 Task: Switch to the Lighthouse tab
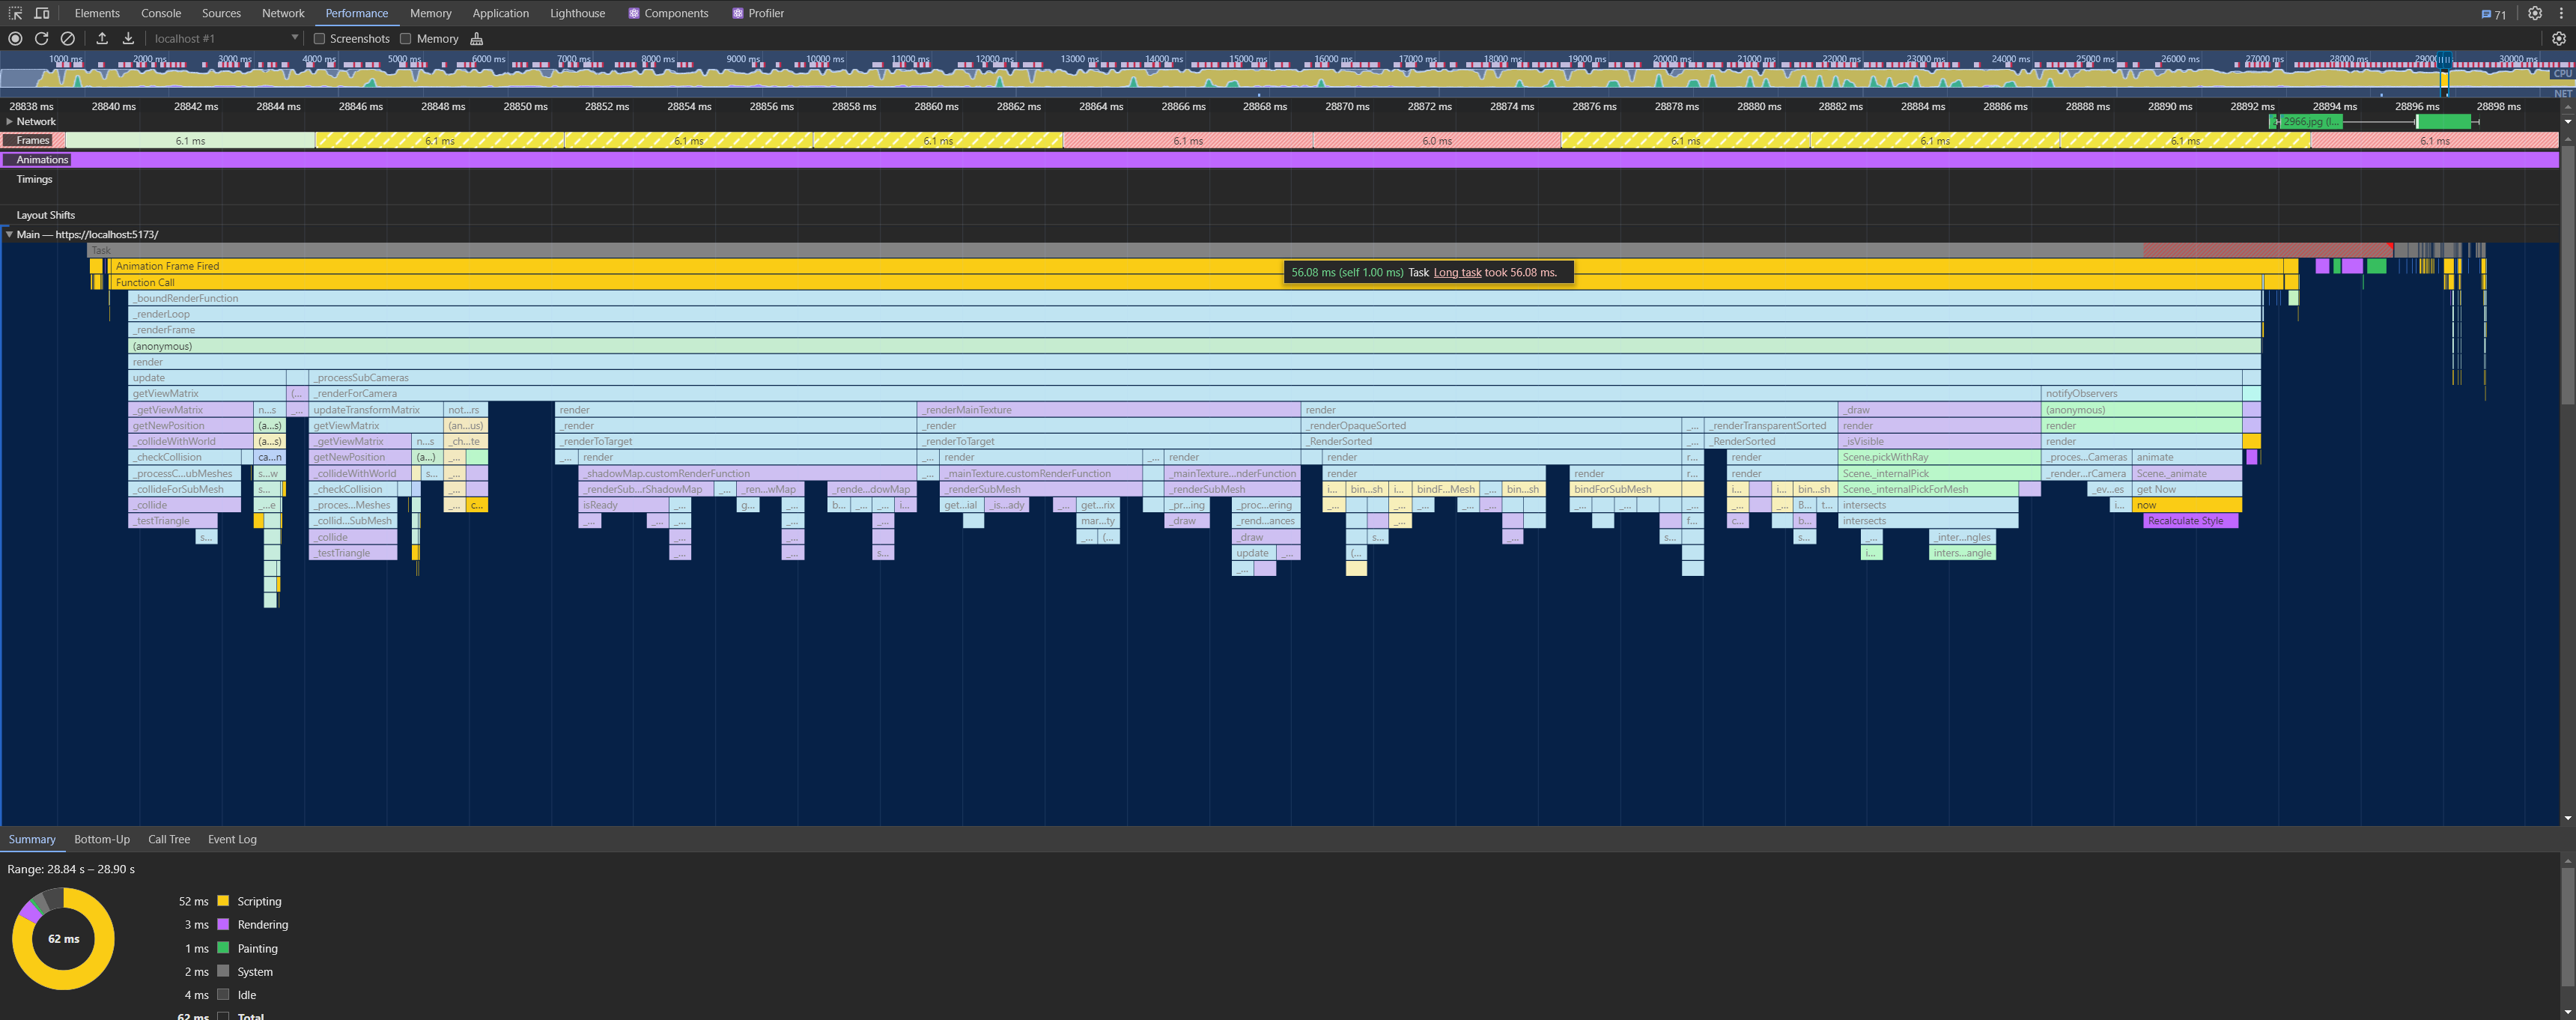pyautogui.click(x=577, y=13)
